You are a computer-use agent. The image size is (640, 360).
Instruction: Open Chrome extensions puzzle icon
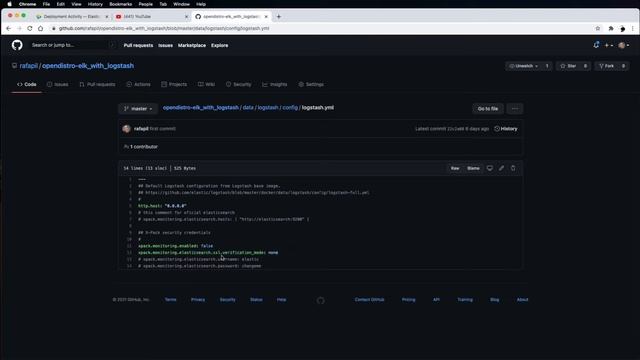(611, 28)
